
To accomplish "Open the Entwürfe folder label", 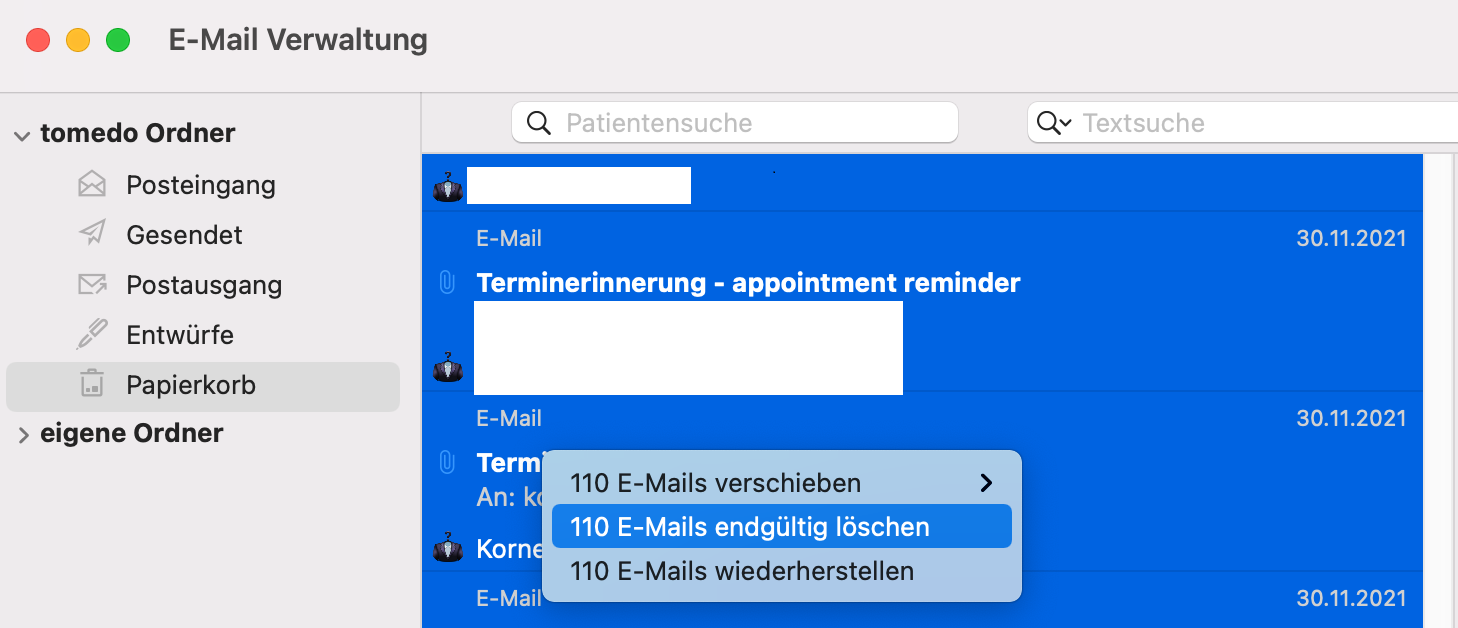I will coord(180,335).
